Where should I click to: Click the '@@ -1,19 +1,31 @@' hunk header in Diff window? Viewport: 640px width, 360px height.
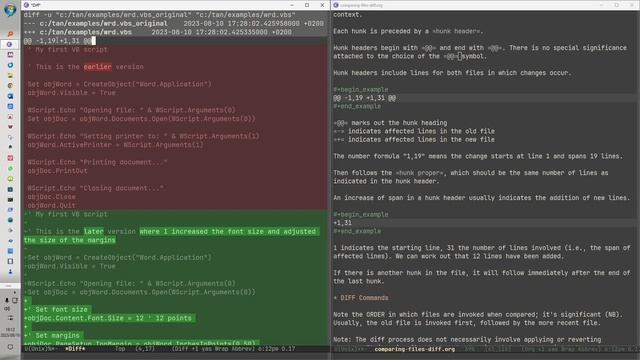pos(58,41)
